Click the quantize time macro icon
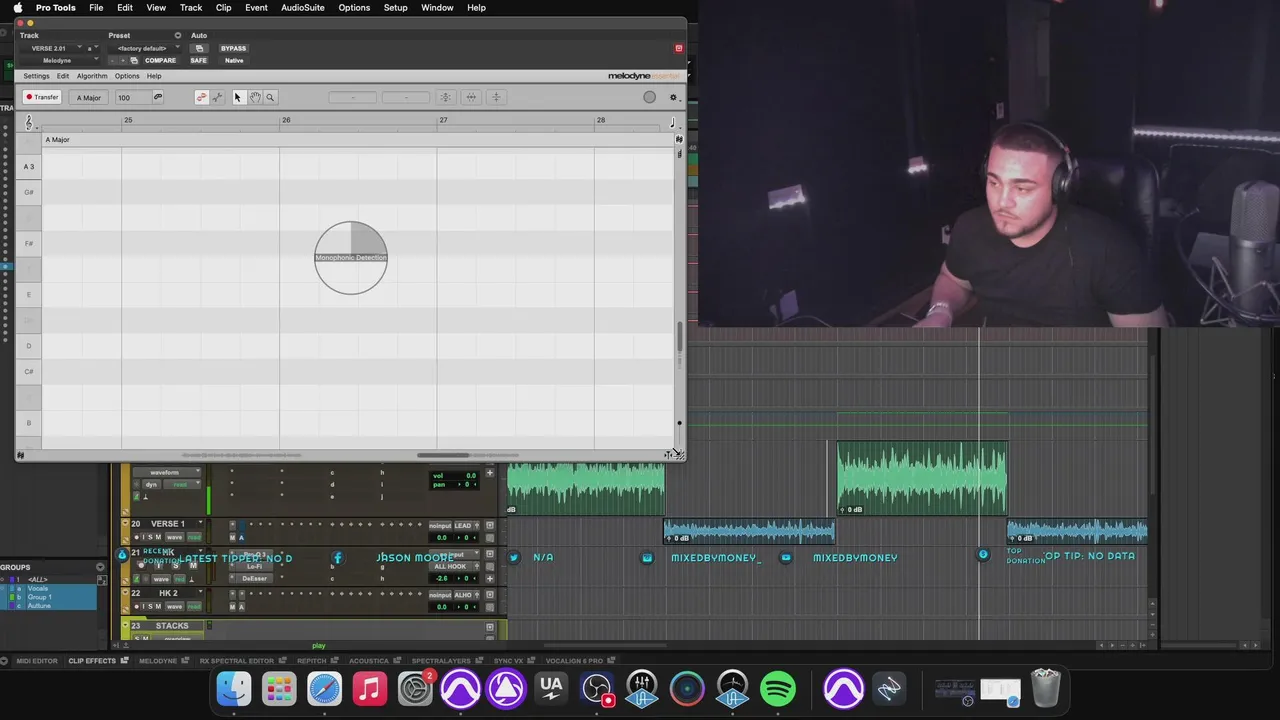The image size is (1280, 720). click(x=470, y=97)
